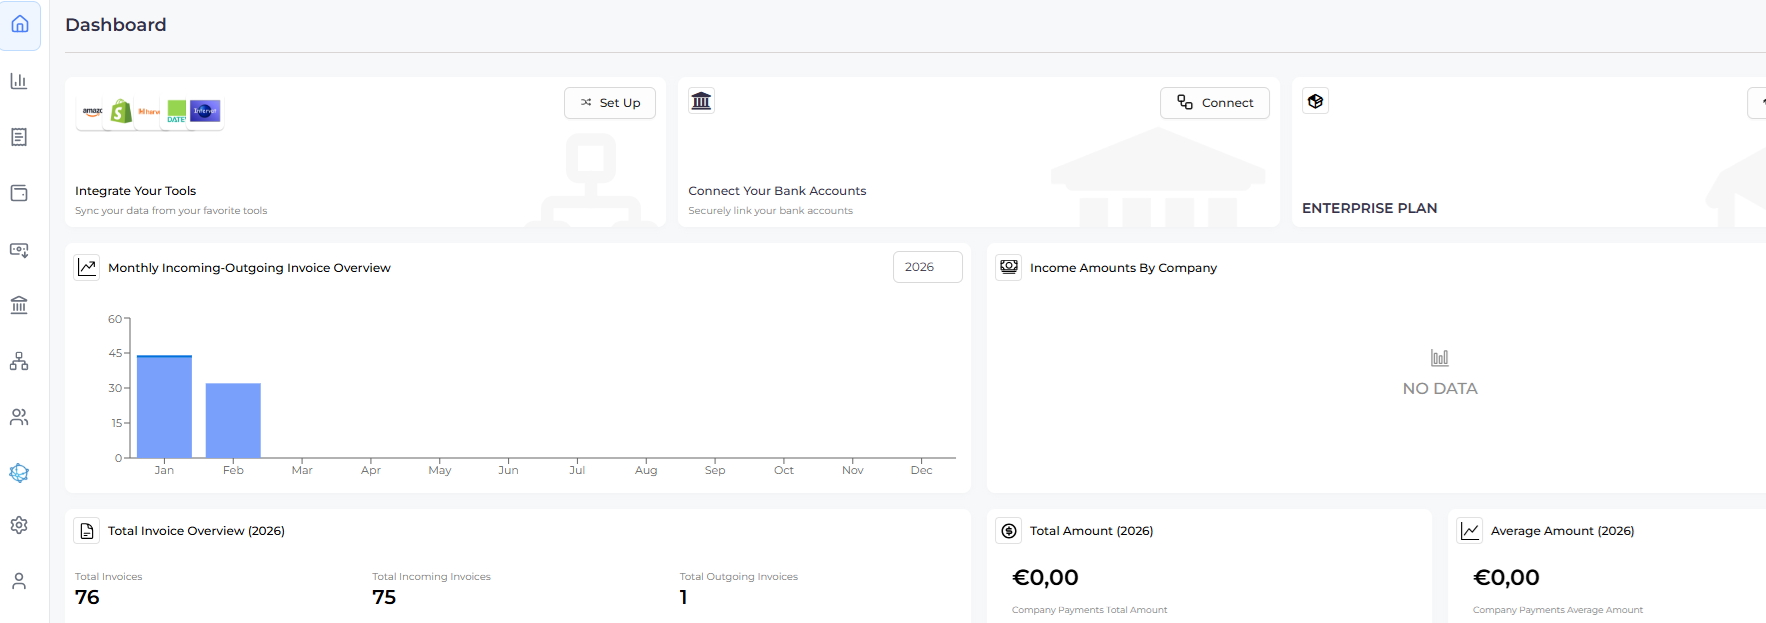Open the wallet sidebar icon

point(19,193)
